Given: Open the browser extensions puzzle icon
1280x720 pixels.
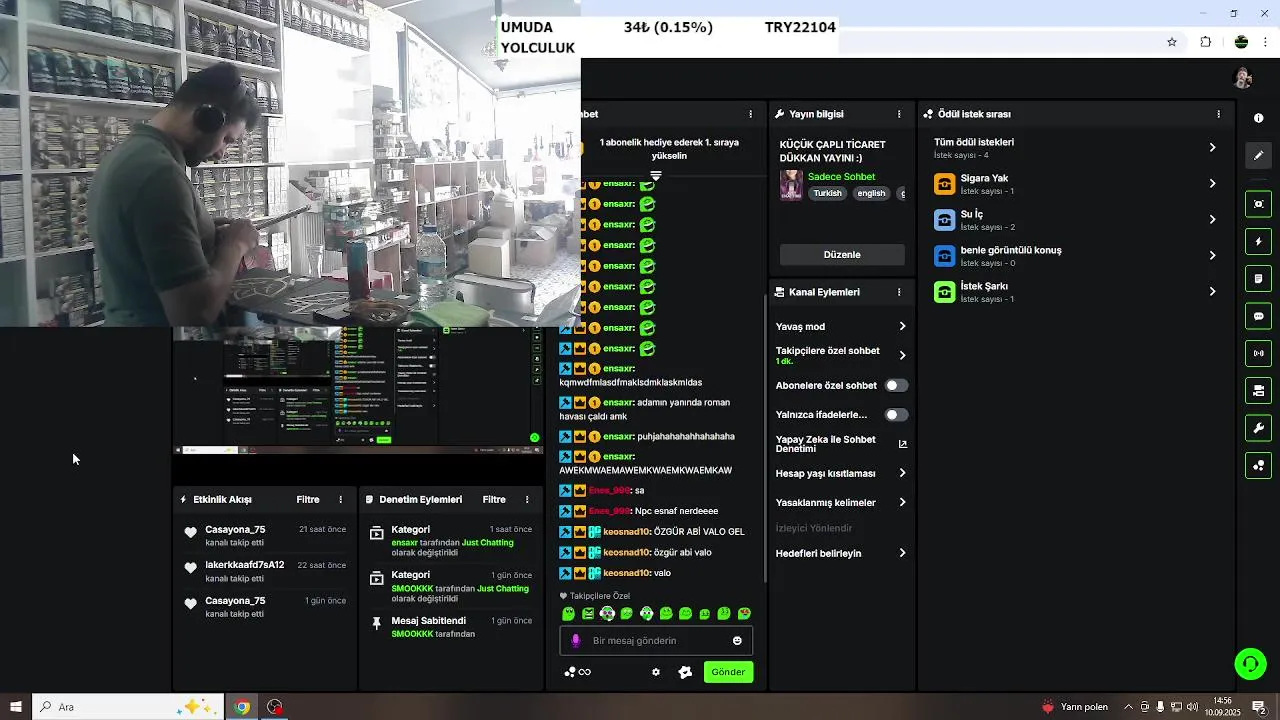Looking at the screenshot, I should [x=1205, y=42].
